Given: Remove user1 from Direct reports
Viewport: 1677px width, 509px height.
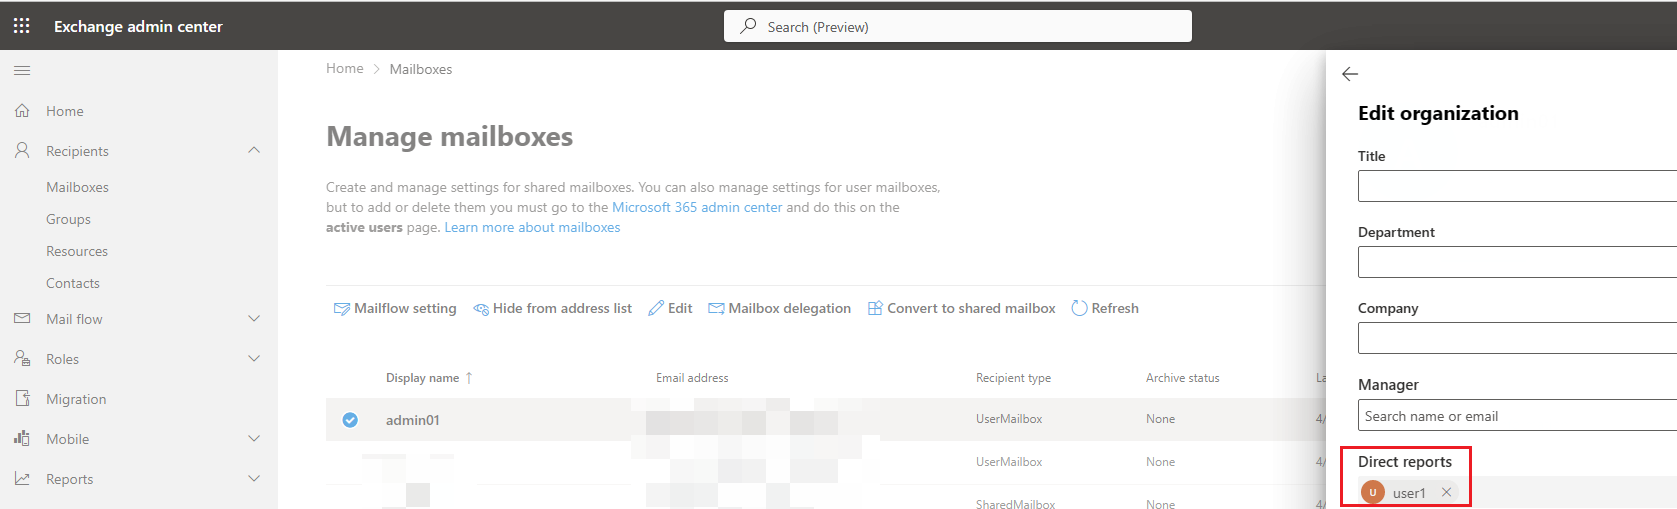Looking at the screenshot, I should tap(1446, 492).
